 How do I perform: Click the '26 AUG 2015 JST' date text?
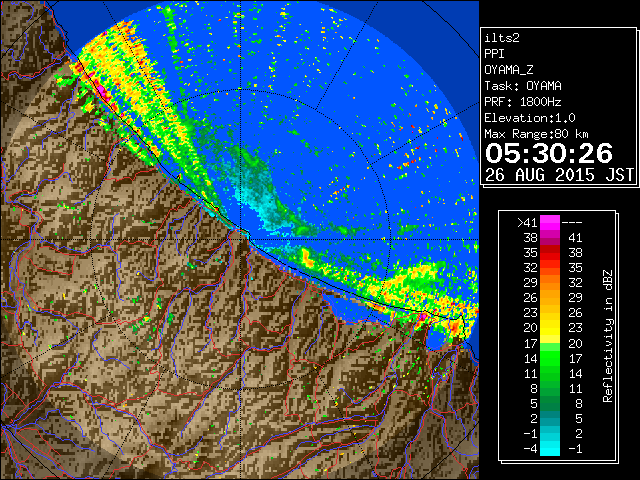pyautogui.click(x=560, y=175)
